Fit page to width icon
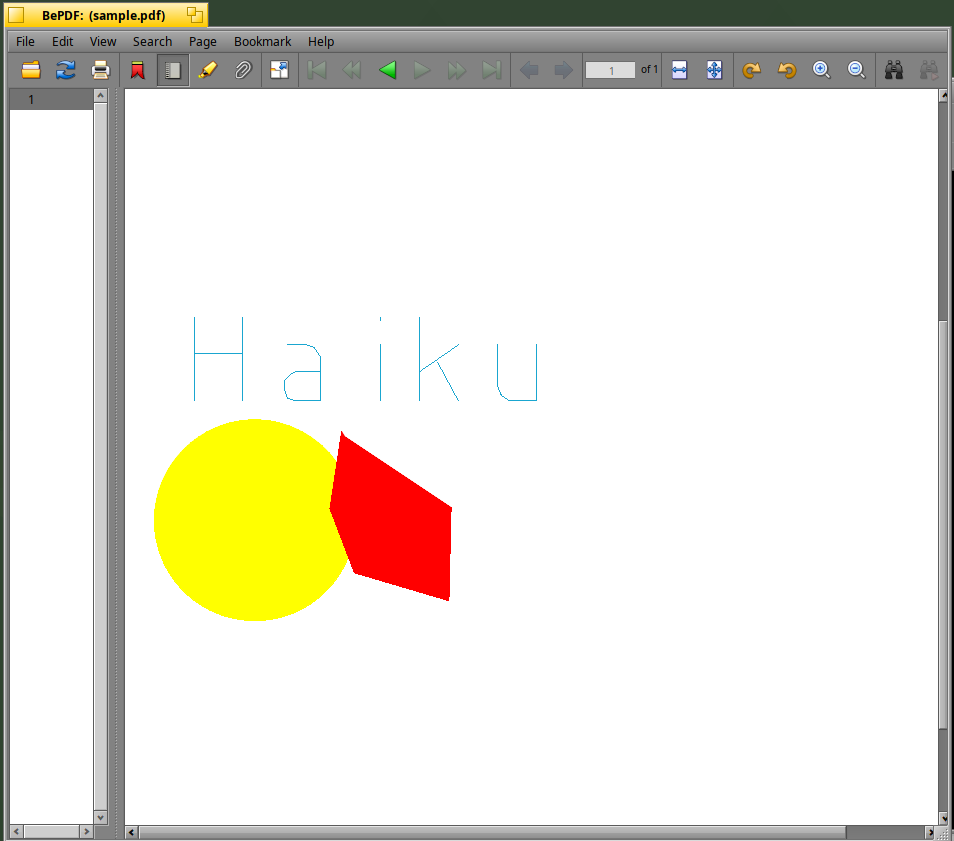The height and width of the screenshot is (841, 954). 680,70
